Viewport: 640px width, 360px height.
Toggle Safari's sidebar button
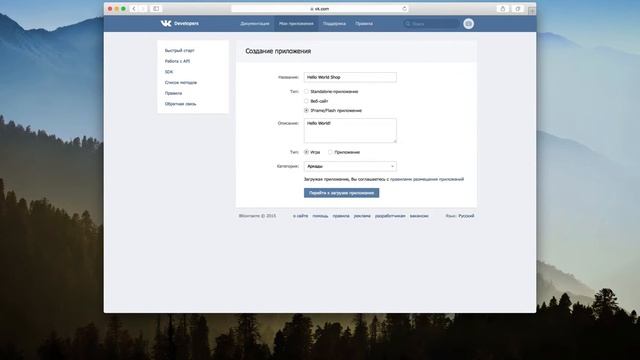click(x=156, y=9)
